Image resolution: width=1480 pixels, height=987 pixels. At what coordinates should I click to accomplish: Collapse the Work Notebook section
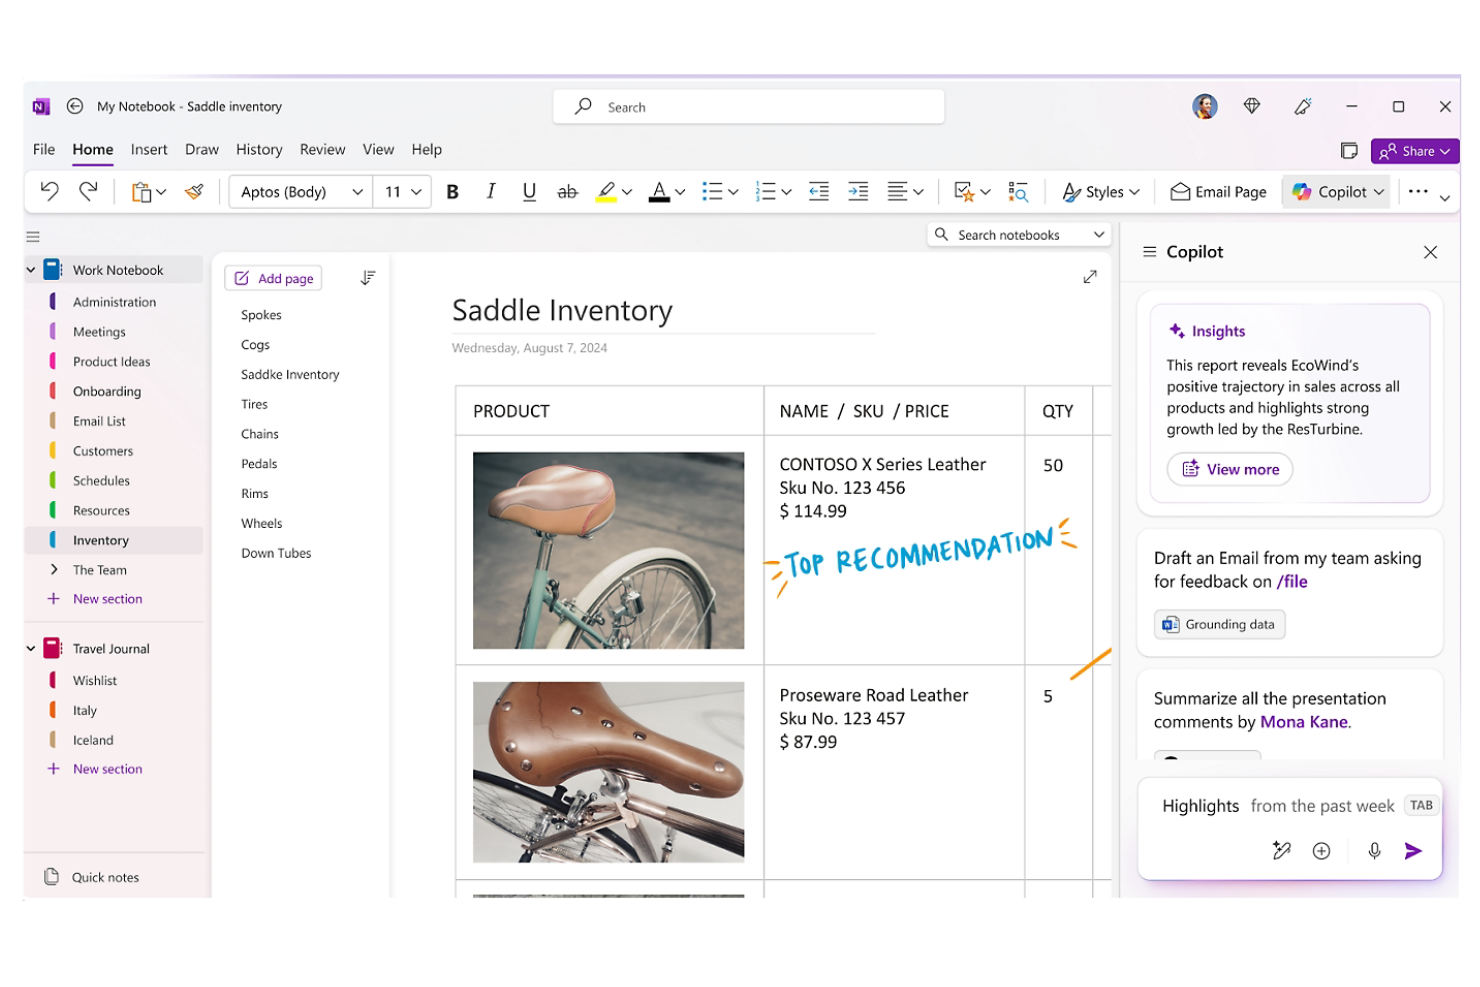[30, 269]
